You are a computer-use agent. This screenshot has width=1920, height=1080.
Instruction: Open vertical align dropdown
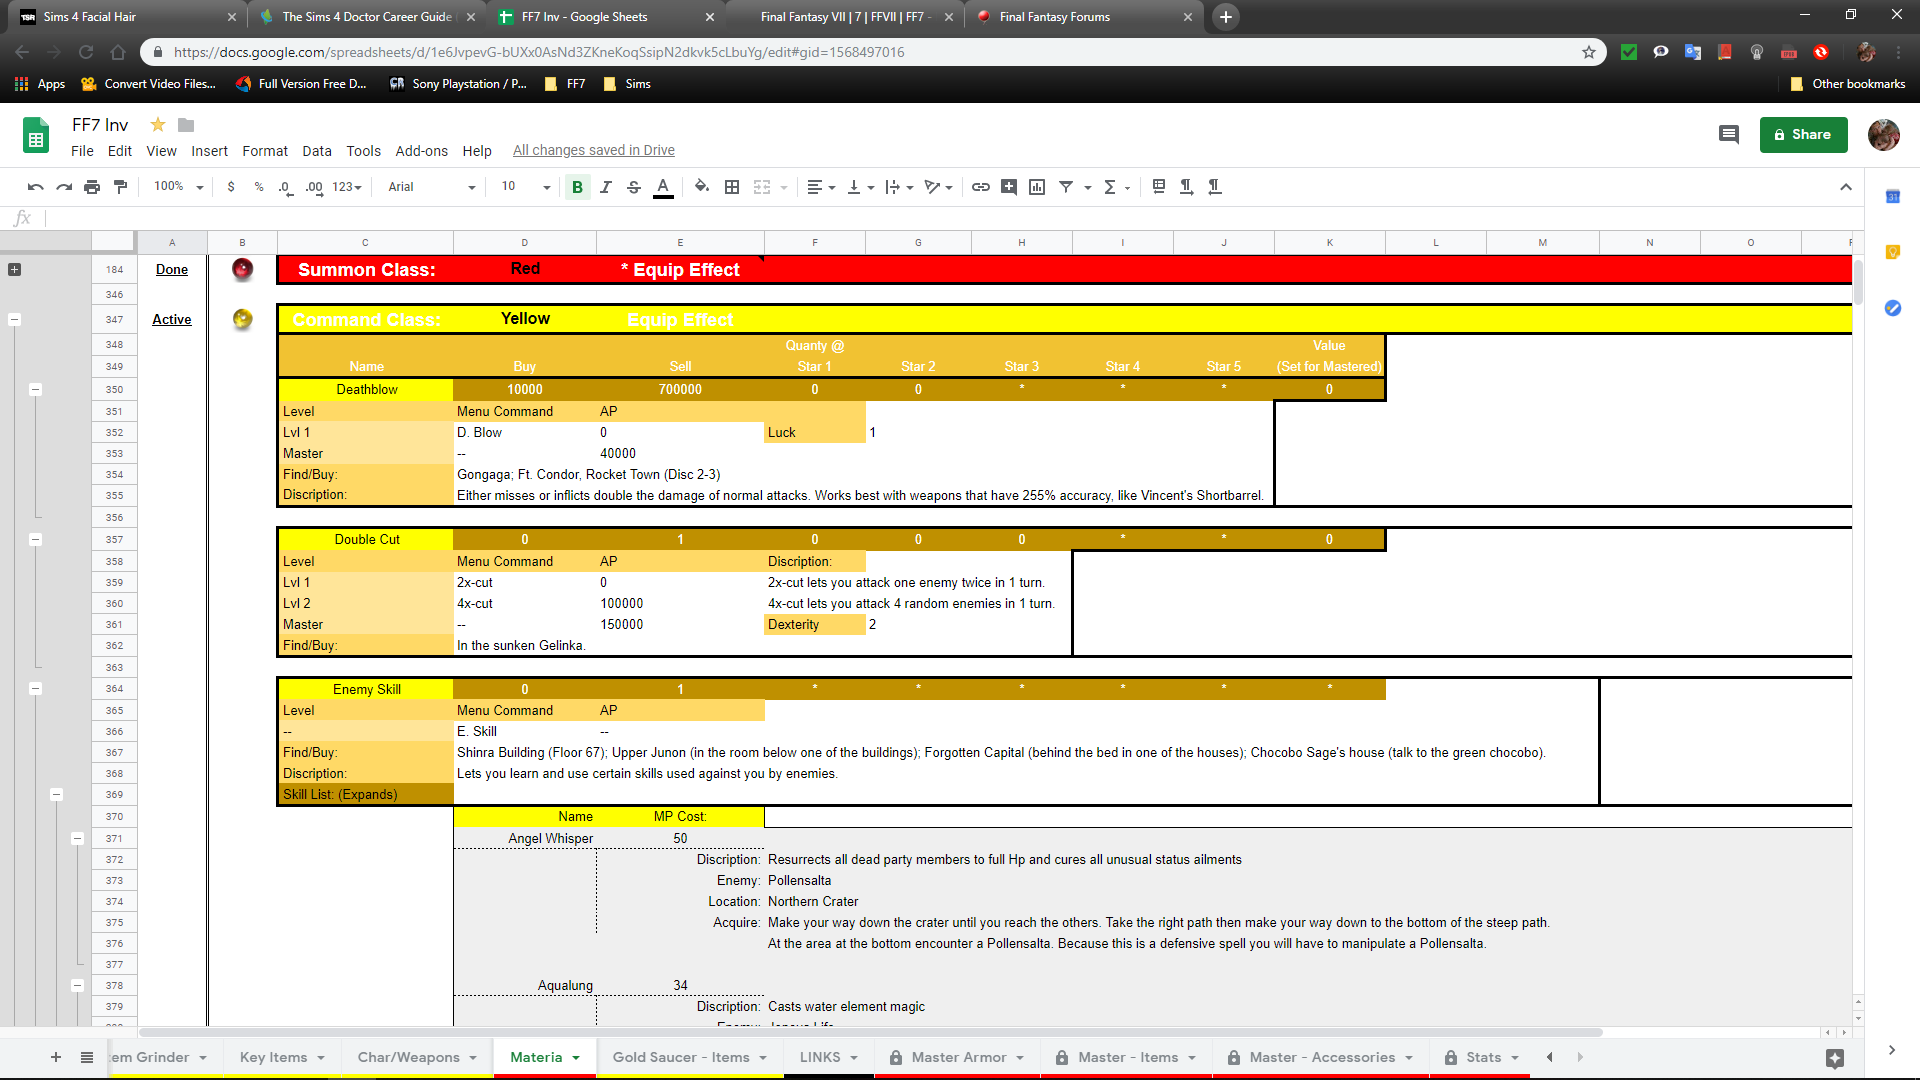pyautogui.click(x=860, y=187)
